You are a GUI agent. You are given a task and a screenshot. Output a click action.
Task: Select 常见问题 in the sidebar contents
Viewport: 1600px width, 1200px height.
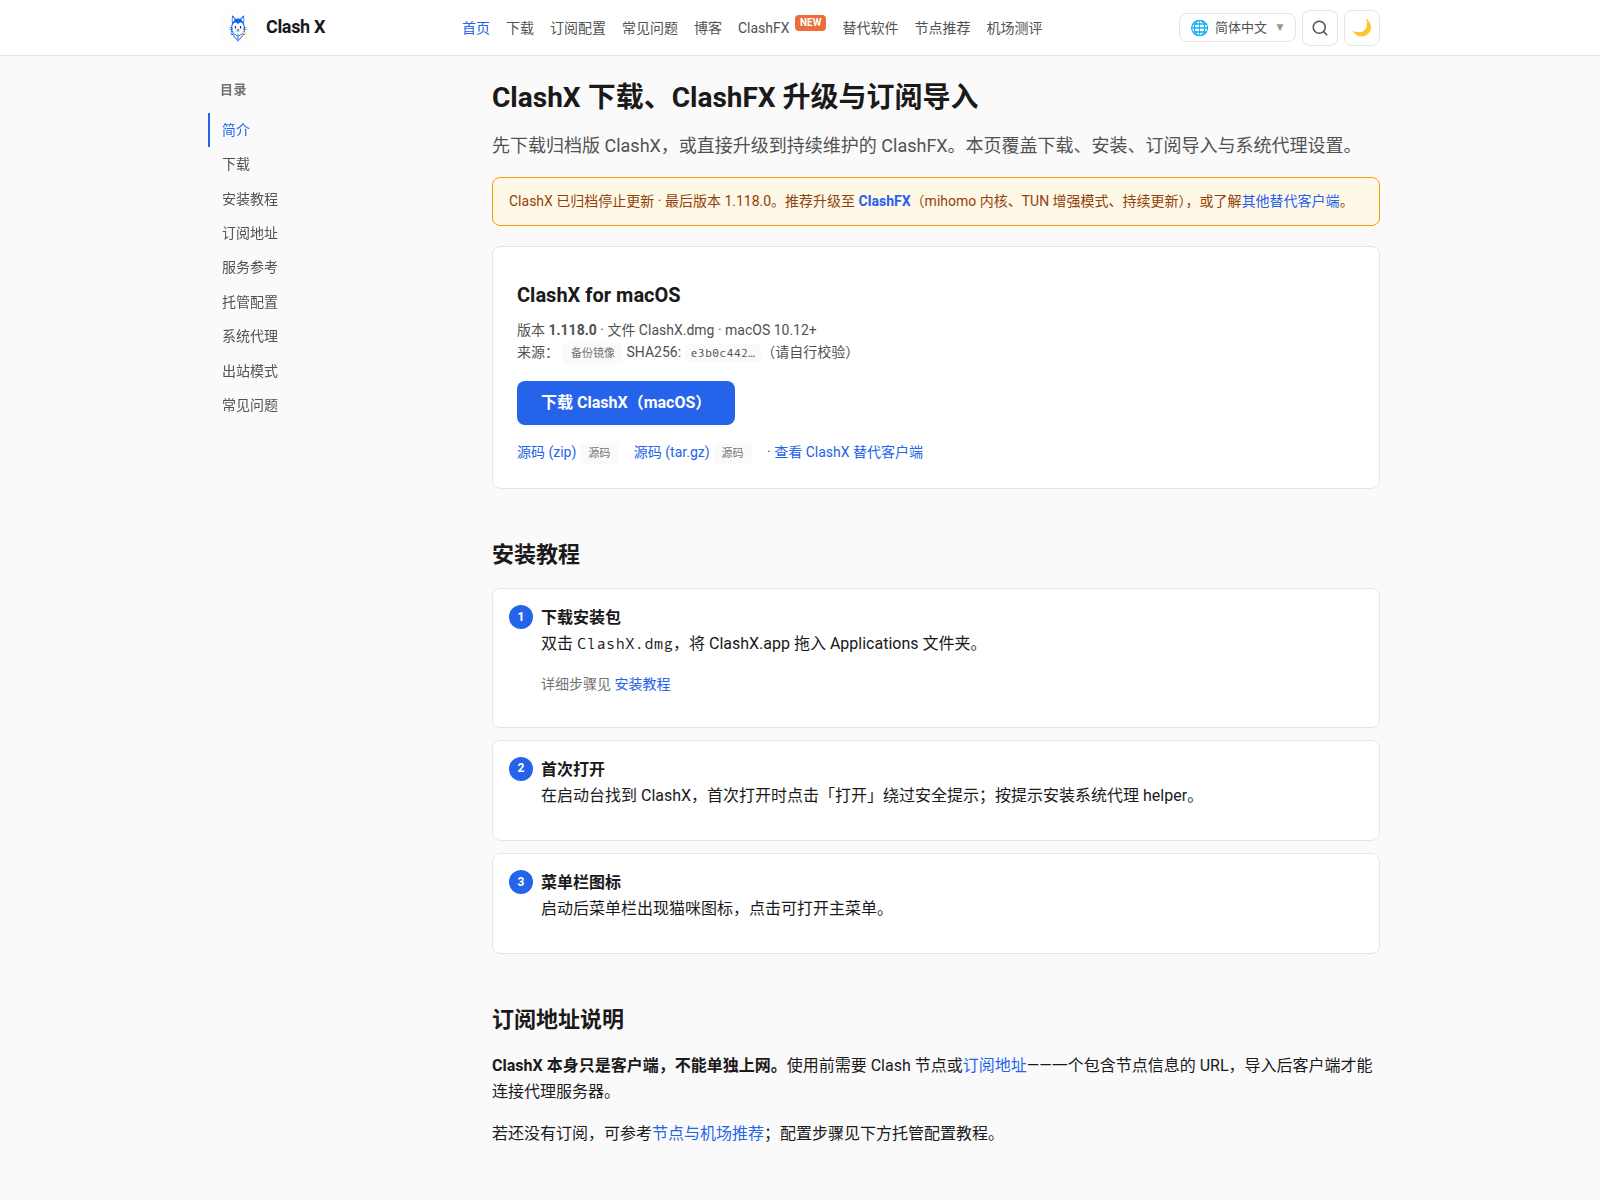250,405
